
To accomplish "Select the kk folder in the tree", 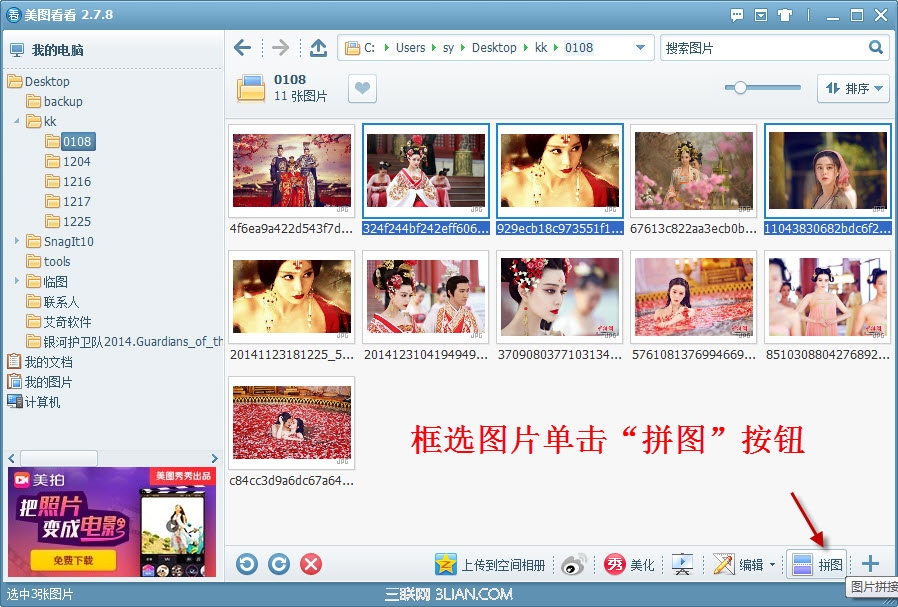I will (x=41, y=121).
